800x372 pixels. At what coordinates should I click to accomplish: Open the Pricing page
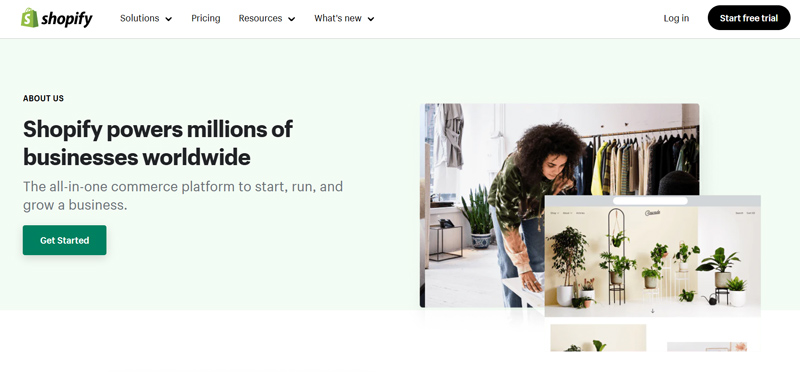(x=206, y=18)
